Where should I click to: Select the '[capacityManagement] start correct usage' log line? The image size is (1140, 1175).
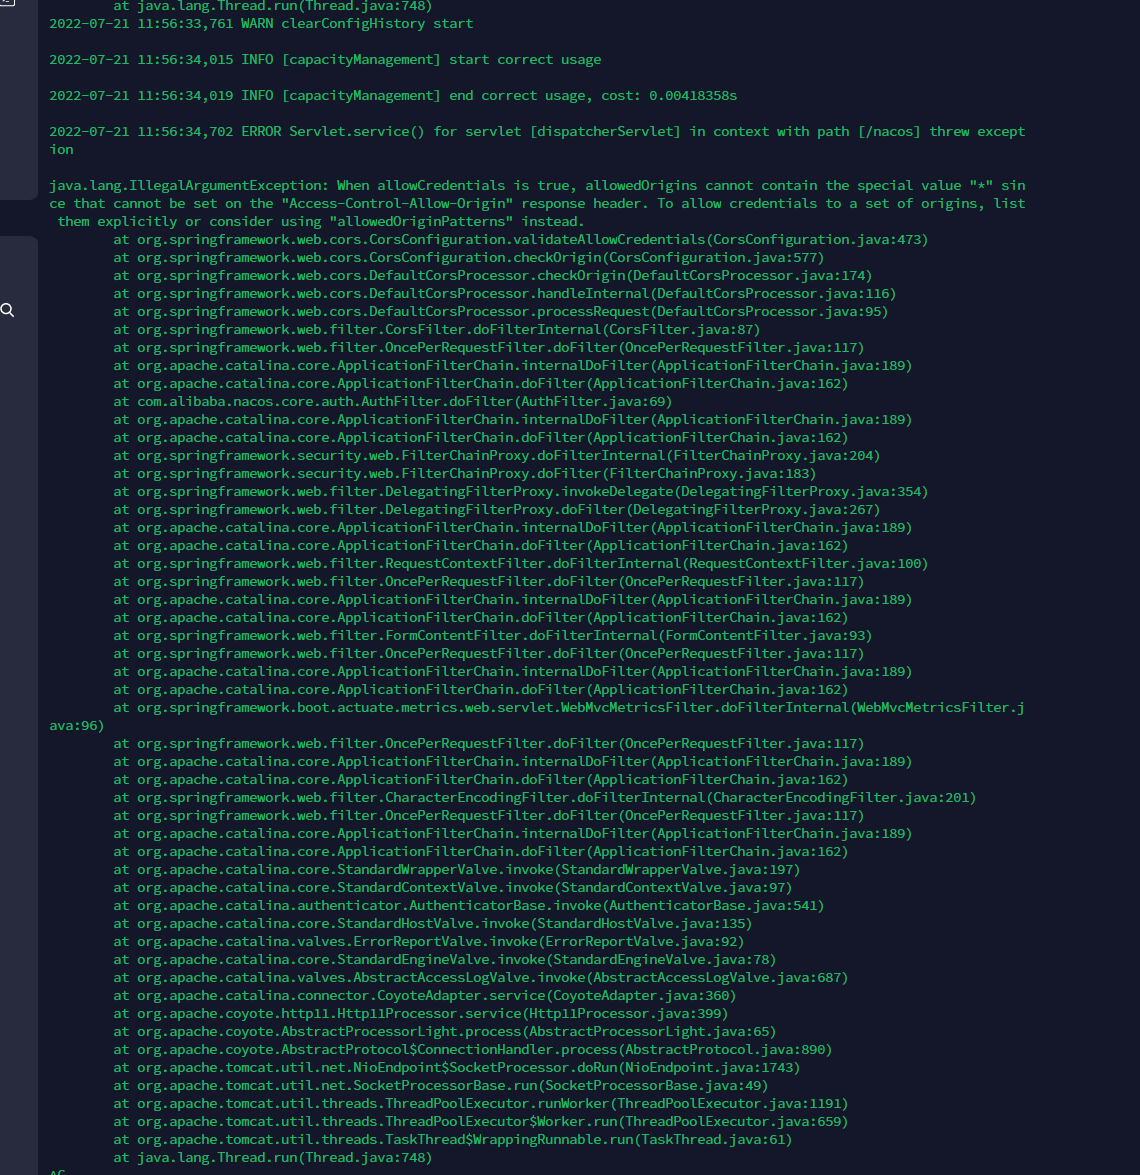click(x=325, y=59)
